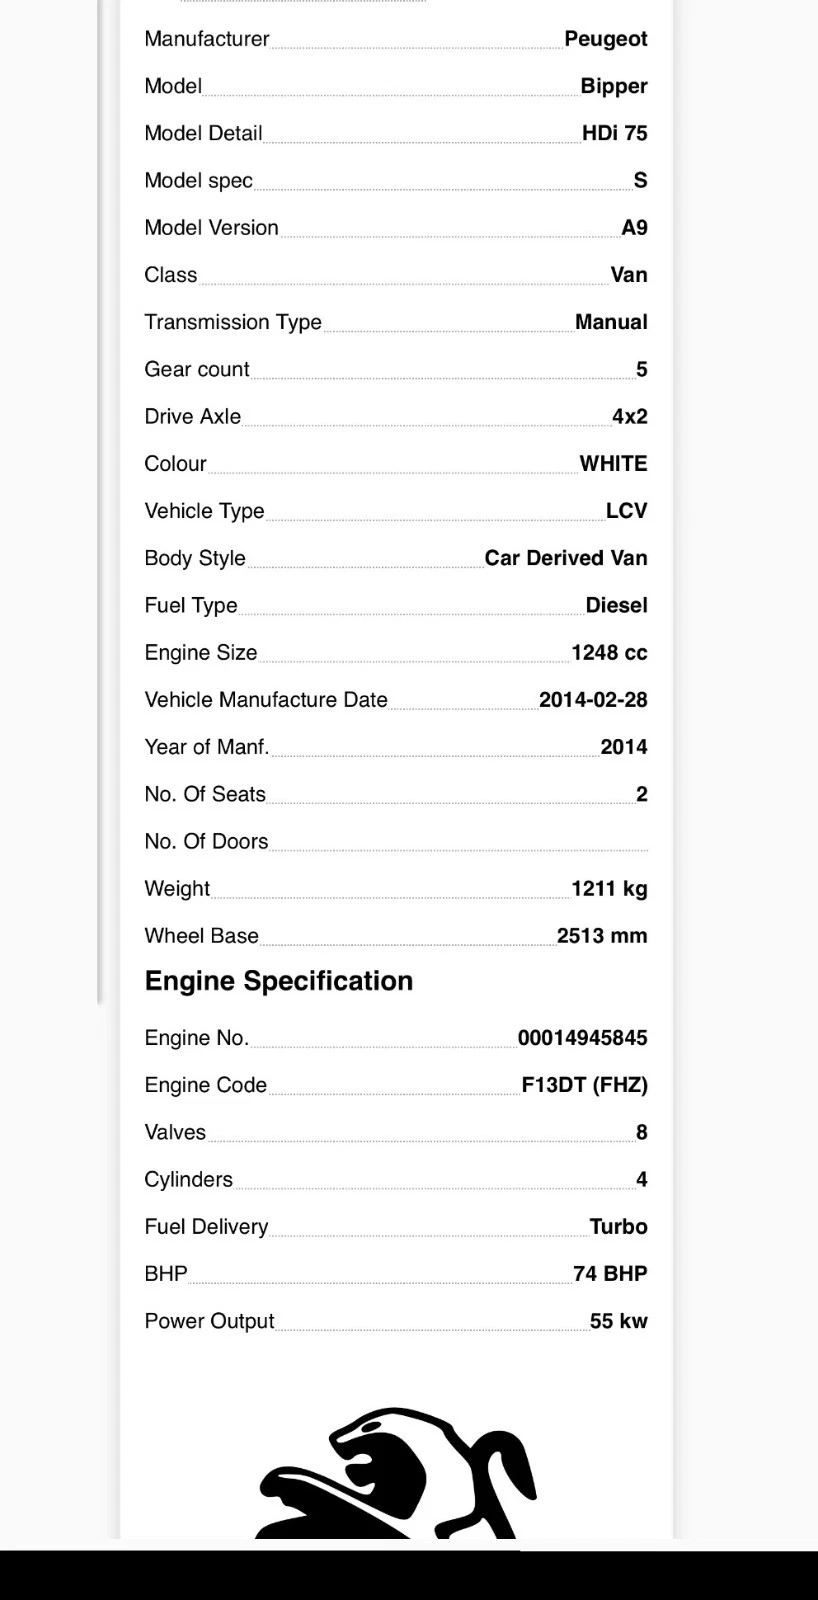Select the Manufacturer value Peugeot
818x1600 pixels.
[x=606, y=39]
